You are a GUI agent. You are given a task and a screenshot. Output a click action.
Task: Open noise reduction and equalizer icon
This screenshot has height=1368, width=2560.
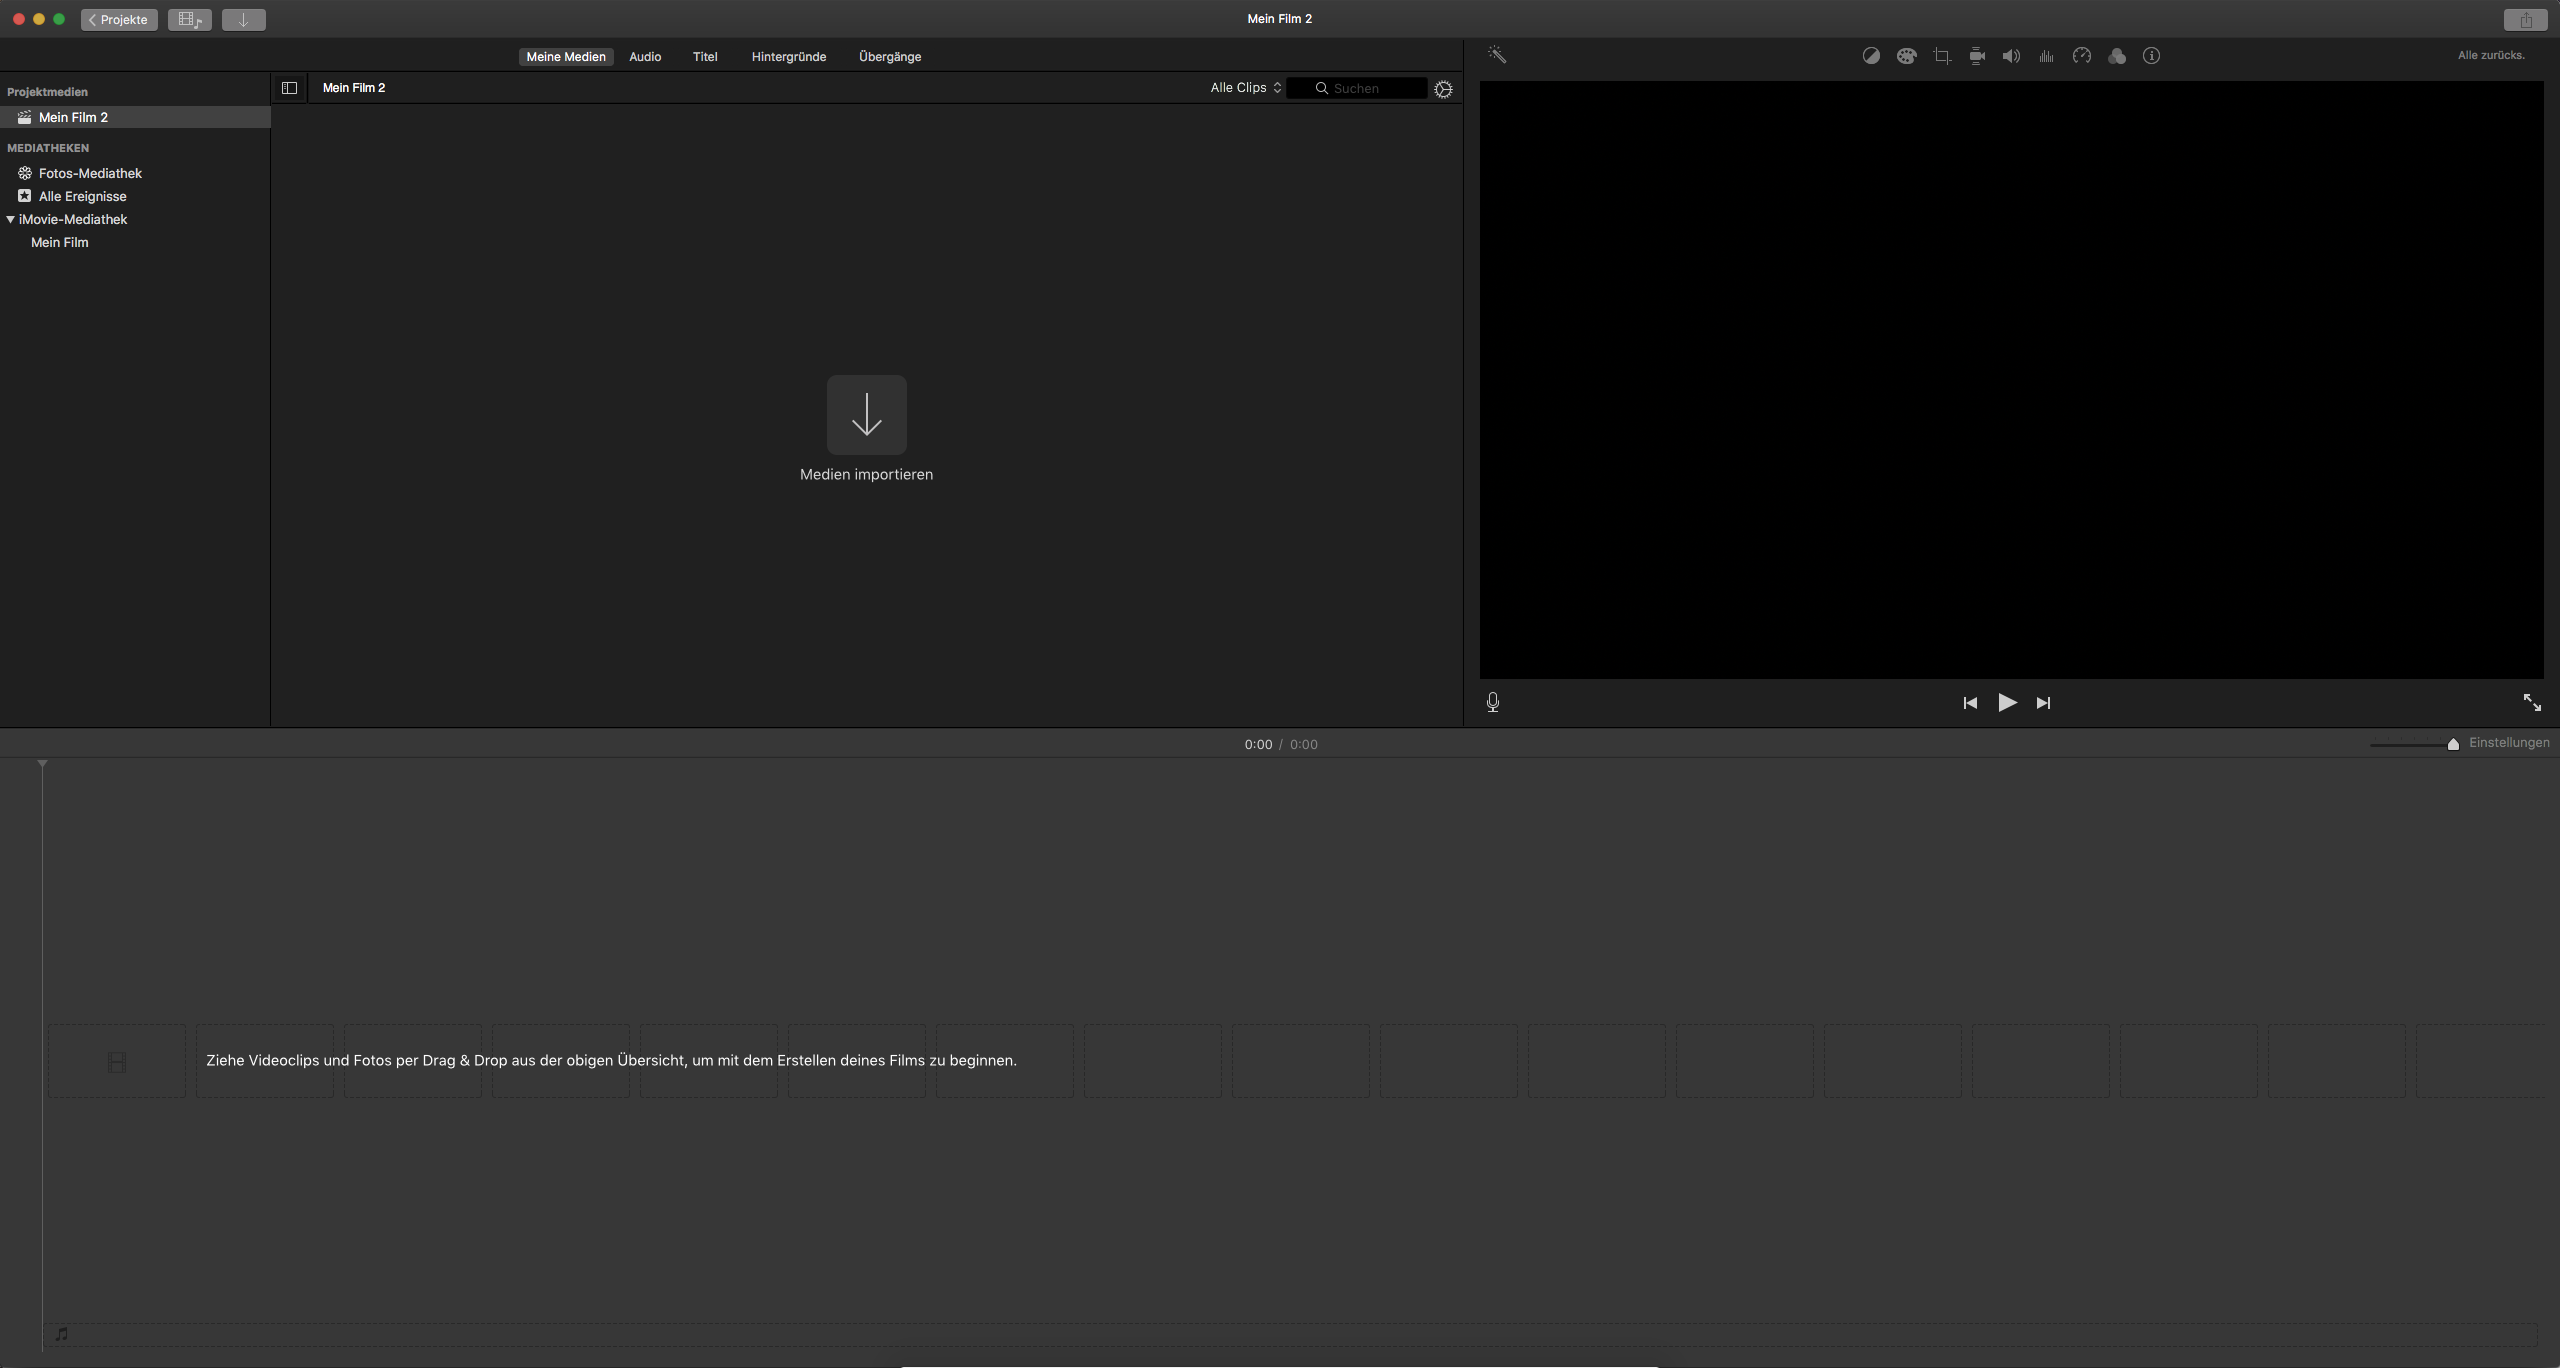point(2046,56)
